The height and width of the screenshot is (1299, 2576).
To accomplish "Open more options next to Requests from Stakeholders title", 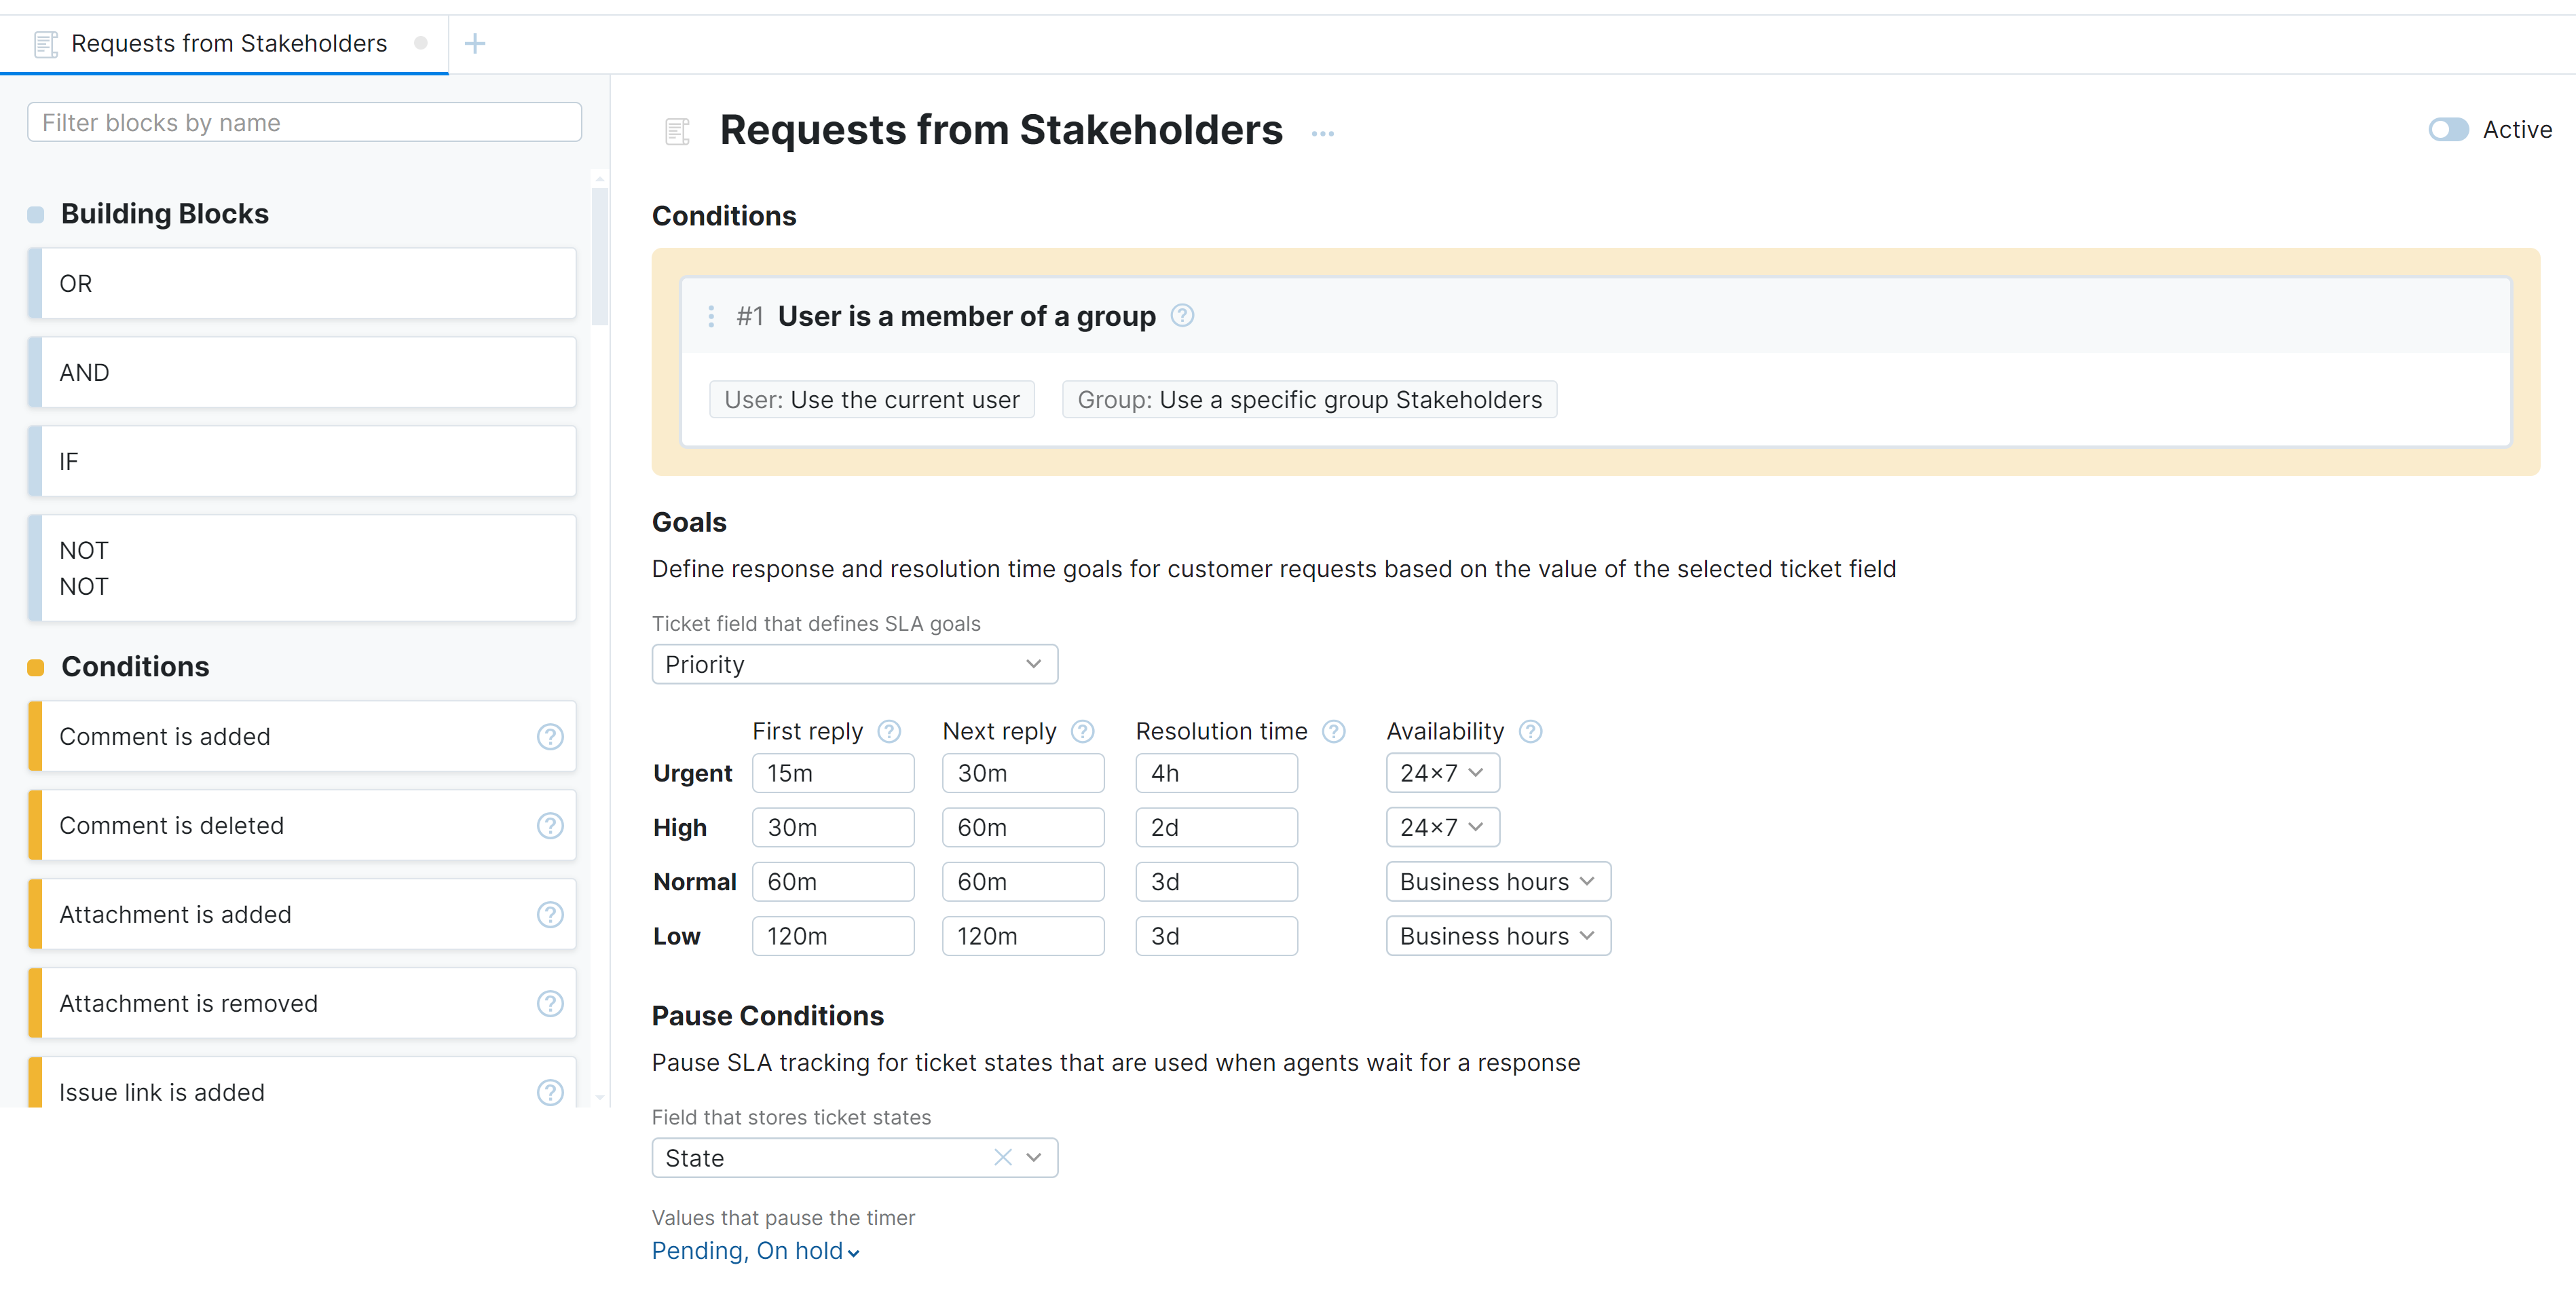I will [1323, 132].
